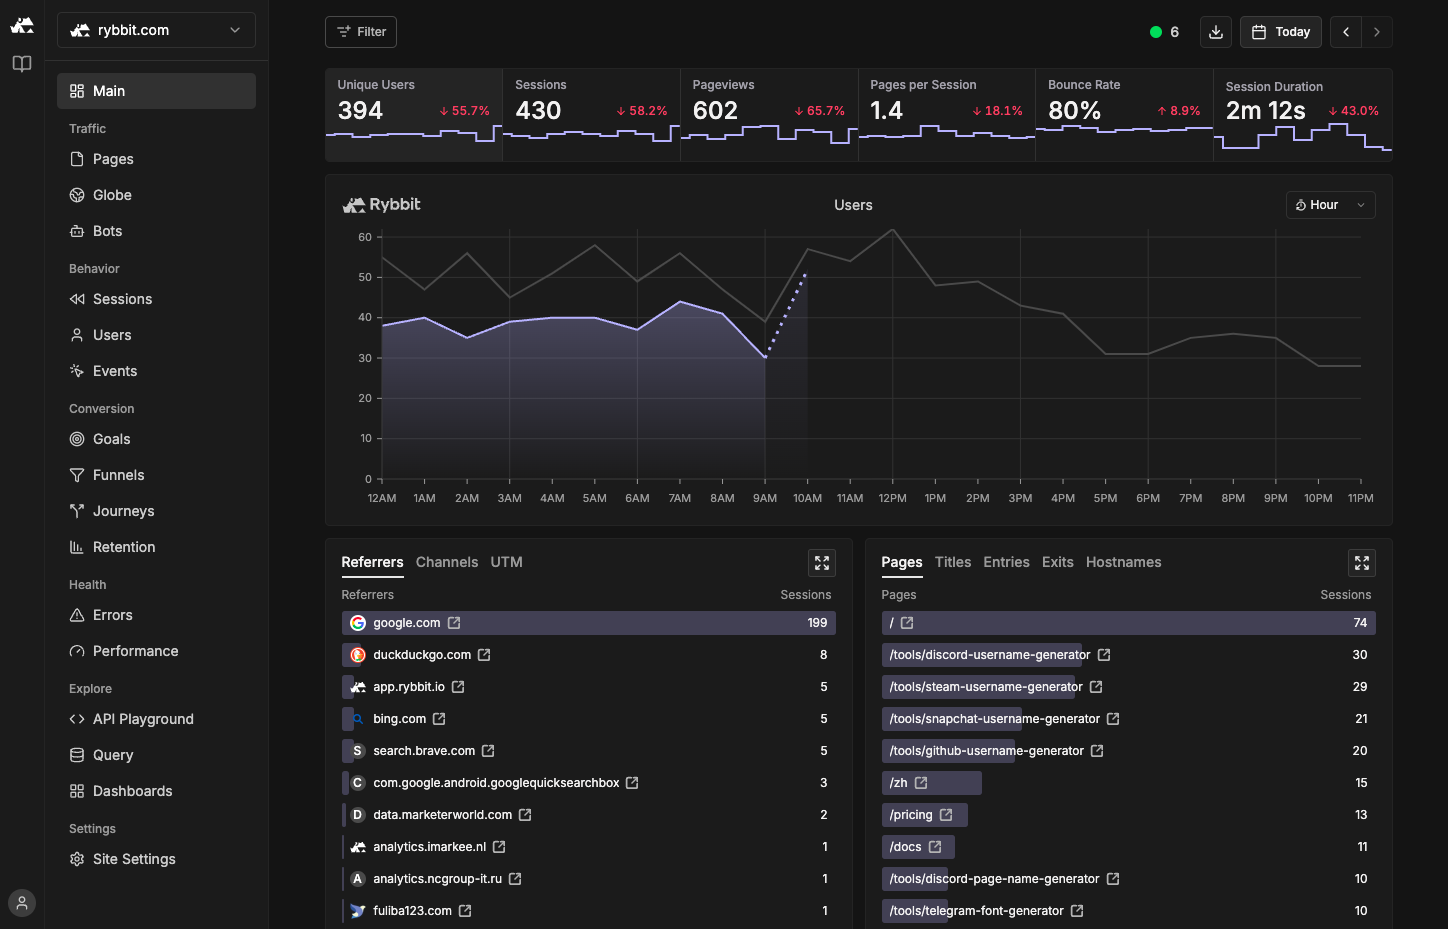
Task: Open google.com external link icon
Action: [454, 623]
